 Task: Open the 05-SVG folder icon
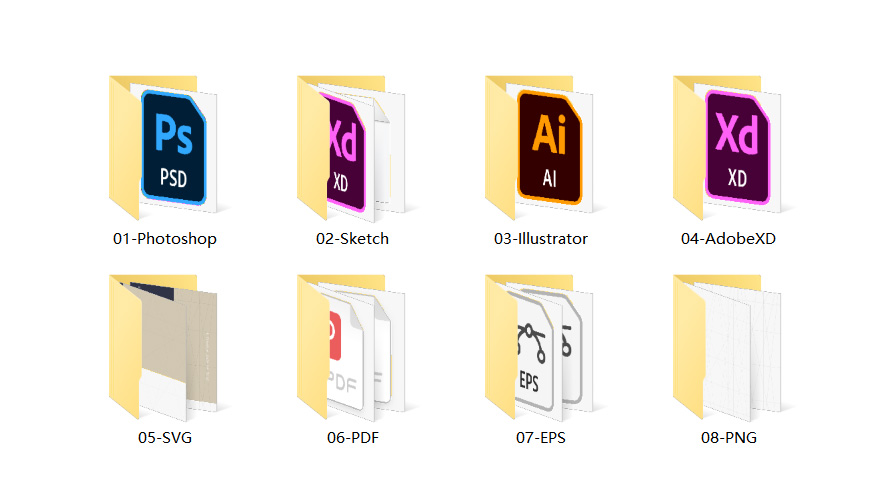click(x=165, y=346)
